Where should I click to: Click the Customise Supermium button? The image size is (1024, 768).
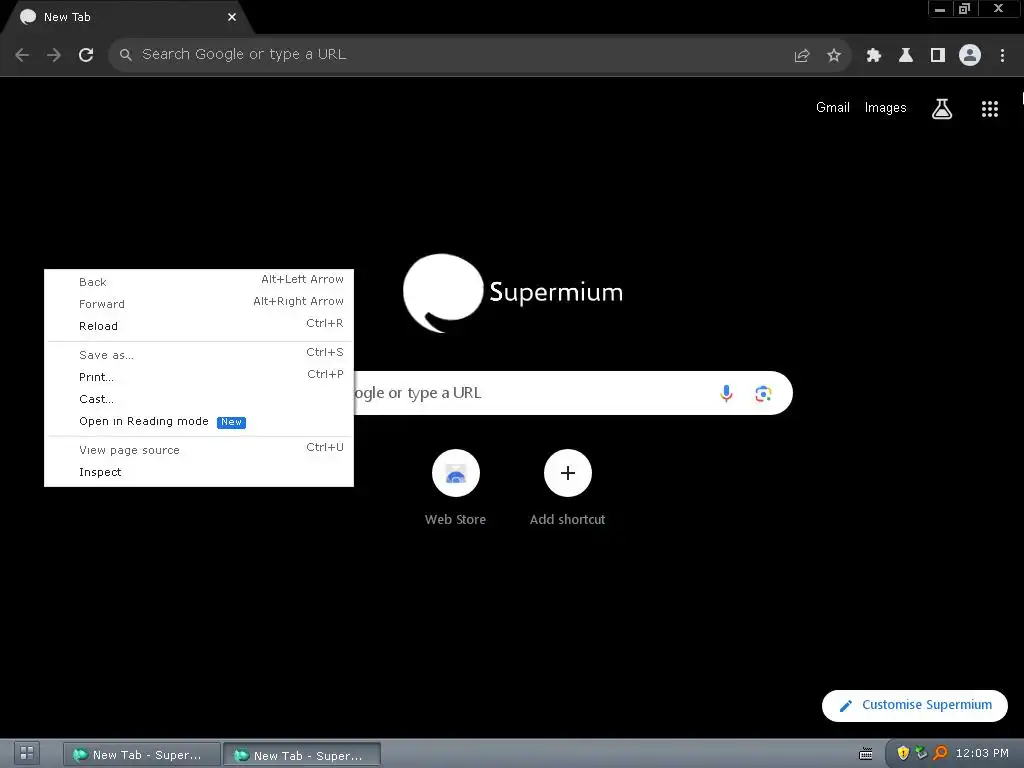915,705
